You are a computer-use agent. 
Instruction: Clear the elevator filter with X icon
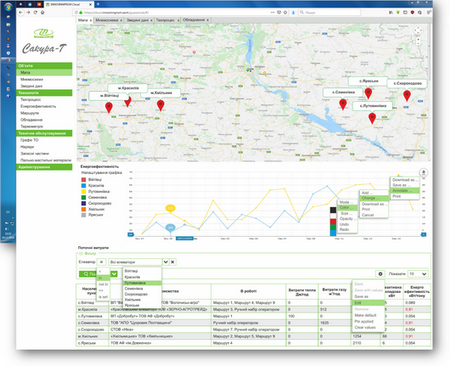tap(173, 262)
